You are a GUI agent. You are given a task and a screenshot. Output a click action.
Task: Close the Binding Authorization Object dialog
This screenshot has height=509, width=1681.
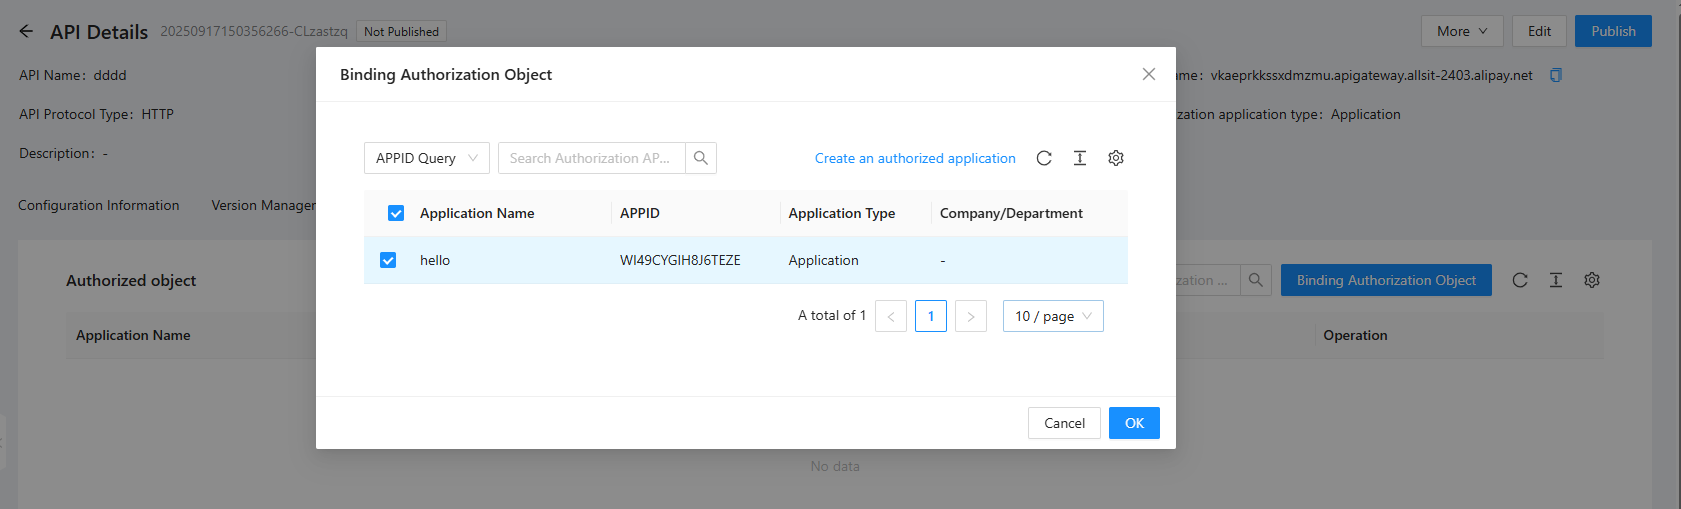(1148, 74)
